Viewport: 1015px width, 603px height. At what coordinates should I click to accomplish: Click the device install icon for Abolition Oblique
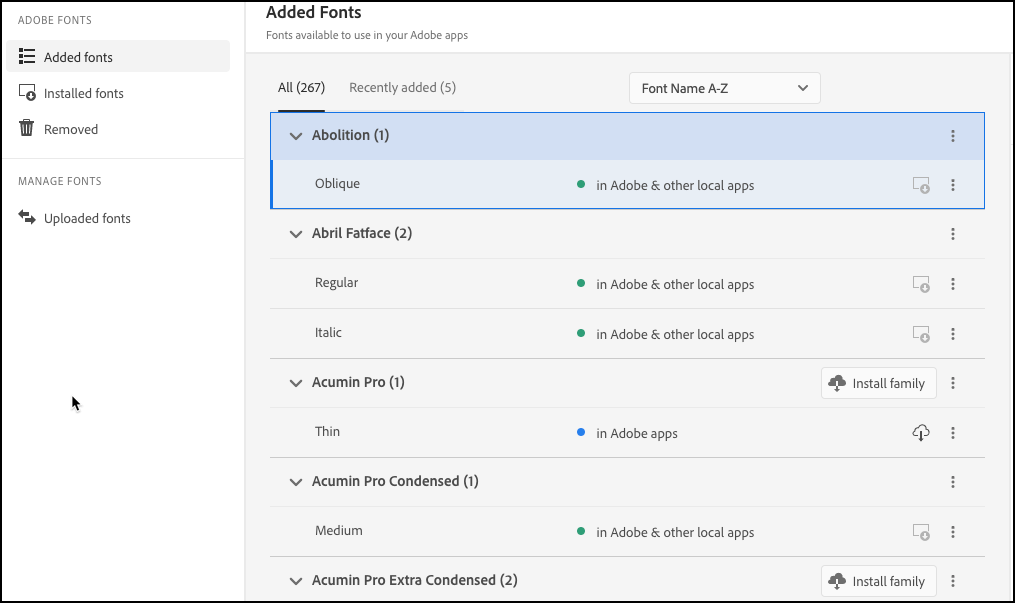[x=921, y=184]
